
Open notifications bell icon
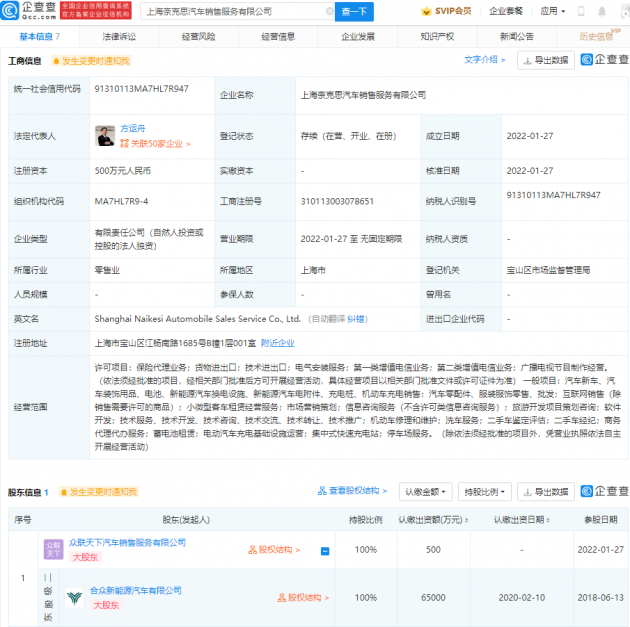click(602, 11)
